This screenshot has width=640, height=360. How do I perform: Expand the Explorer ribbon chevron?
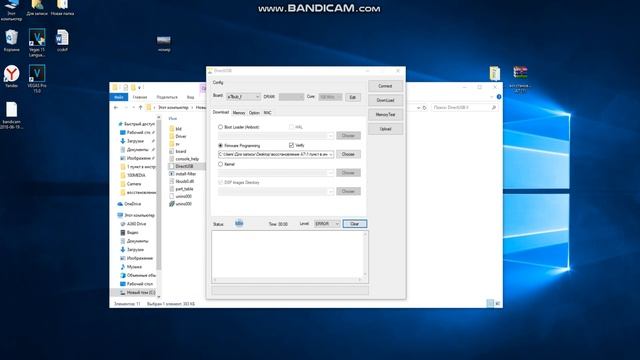tap(491, 97)
